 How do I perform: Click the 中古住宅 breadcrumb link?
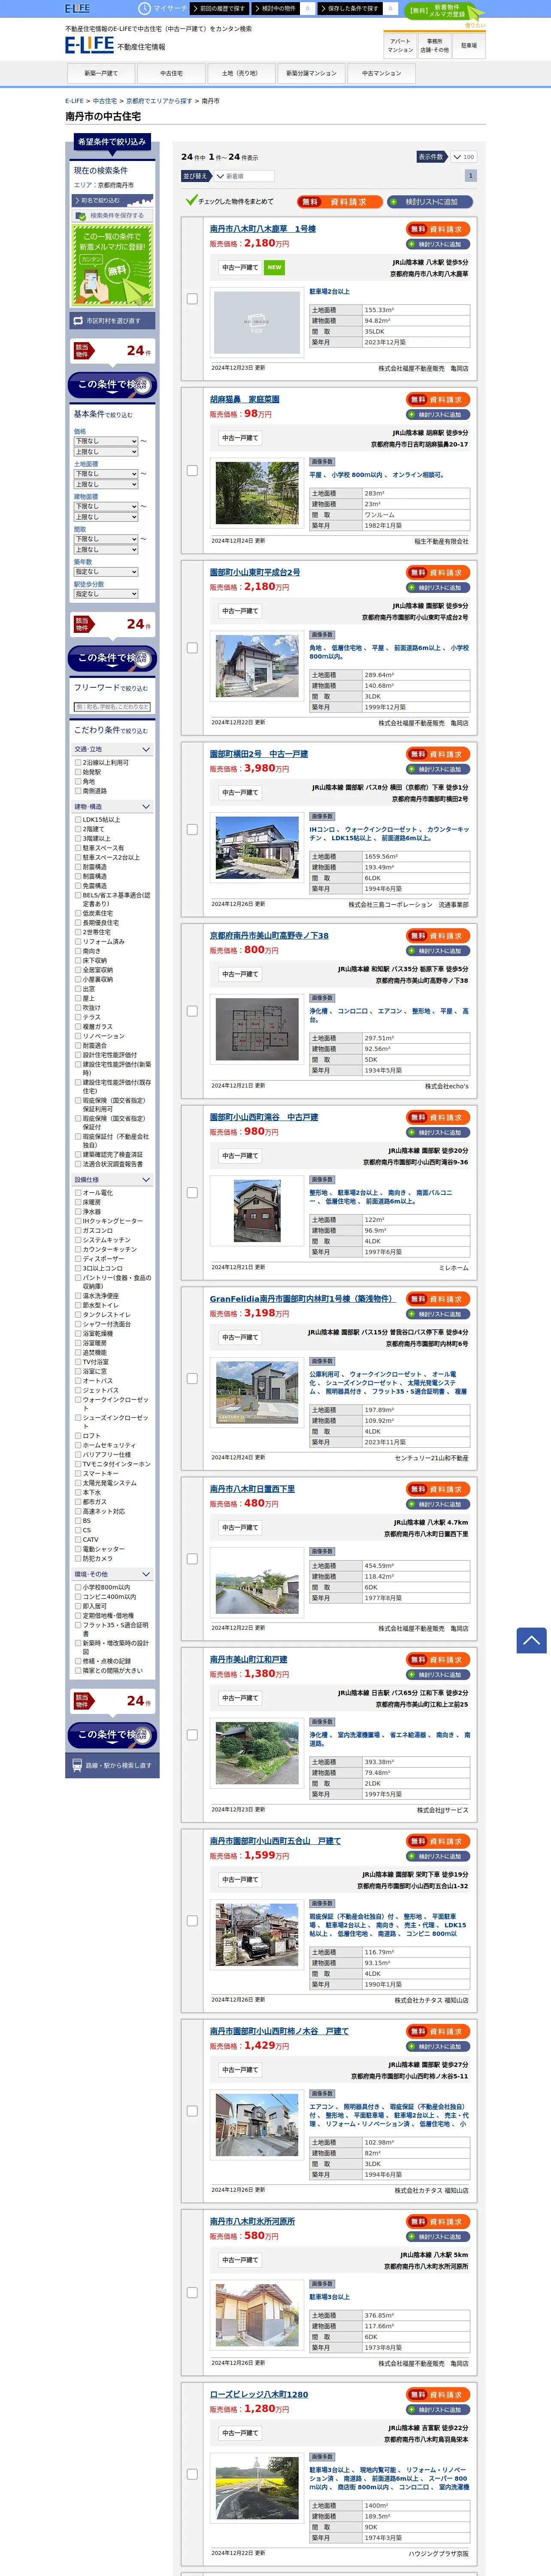(x=105, y=101)
